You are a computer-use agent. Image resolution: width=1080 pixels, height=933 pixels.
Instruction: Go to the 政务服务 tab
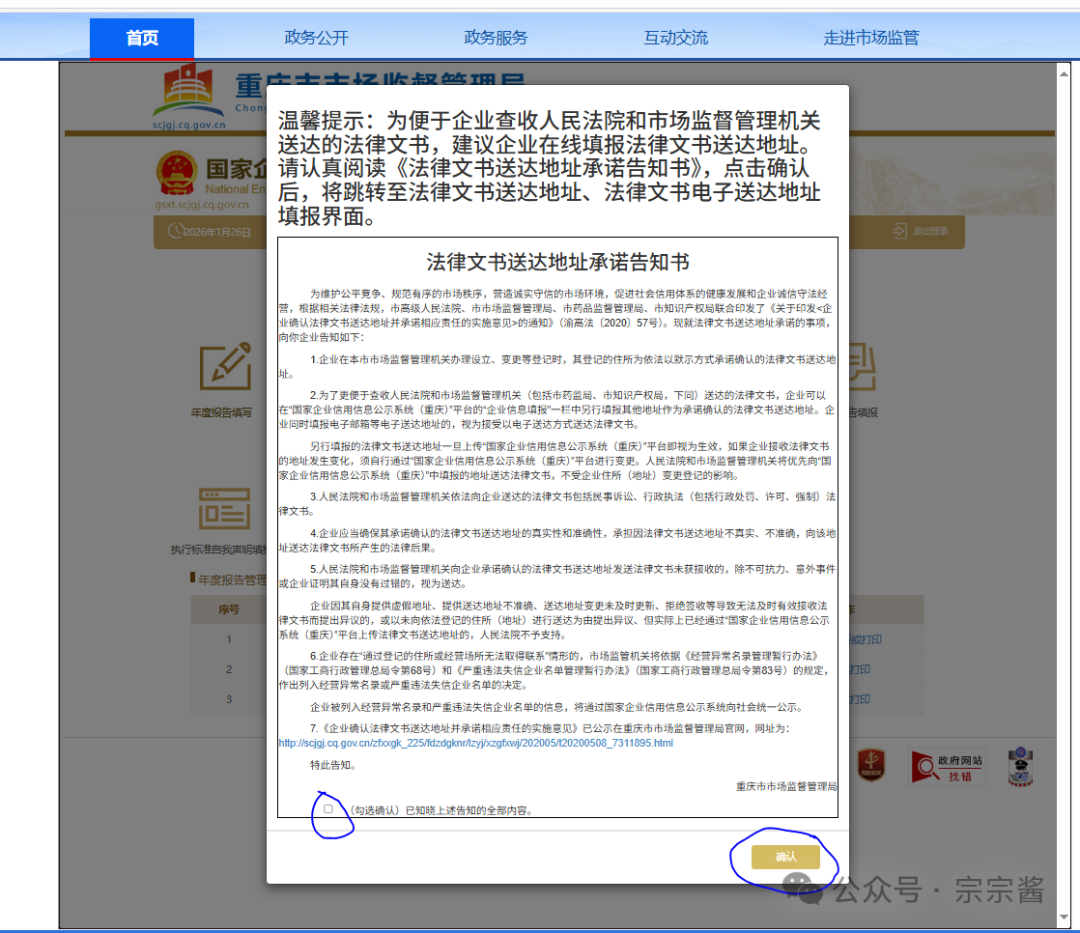pyautogui.click(x=495, y=38)
